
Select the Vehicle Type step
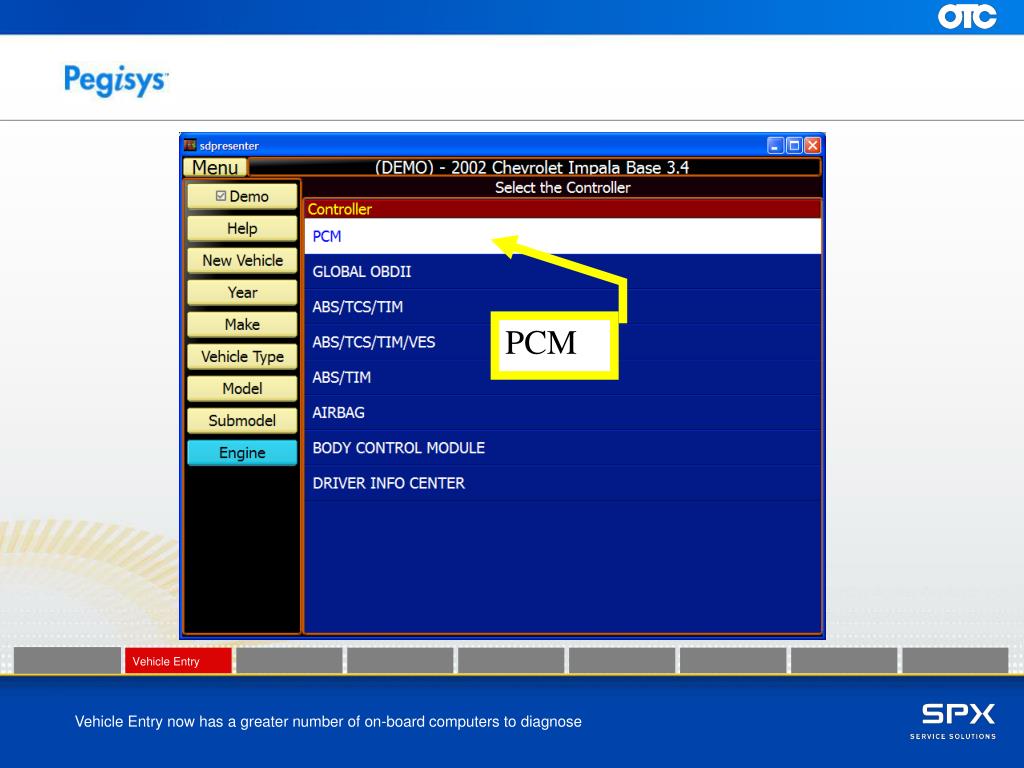point(242,357)
